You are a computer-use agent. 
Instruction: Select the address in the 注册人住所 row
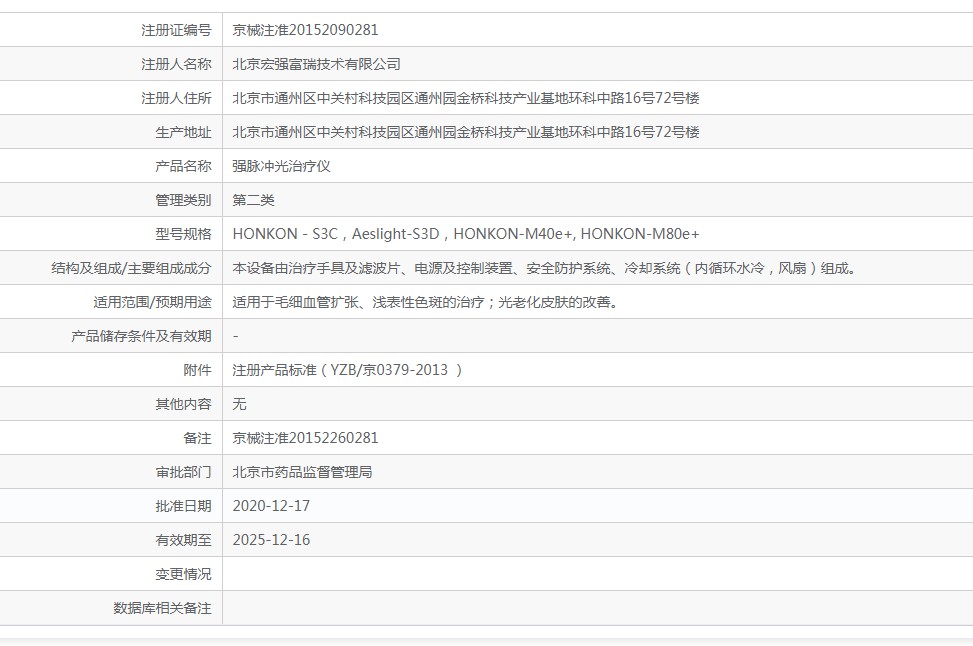(x=466, y=98)
